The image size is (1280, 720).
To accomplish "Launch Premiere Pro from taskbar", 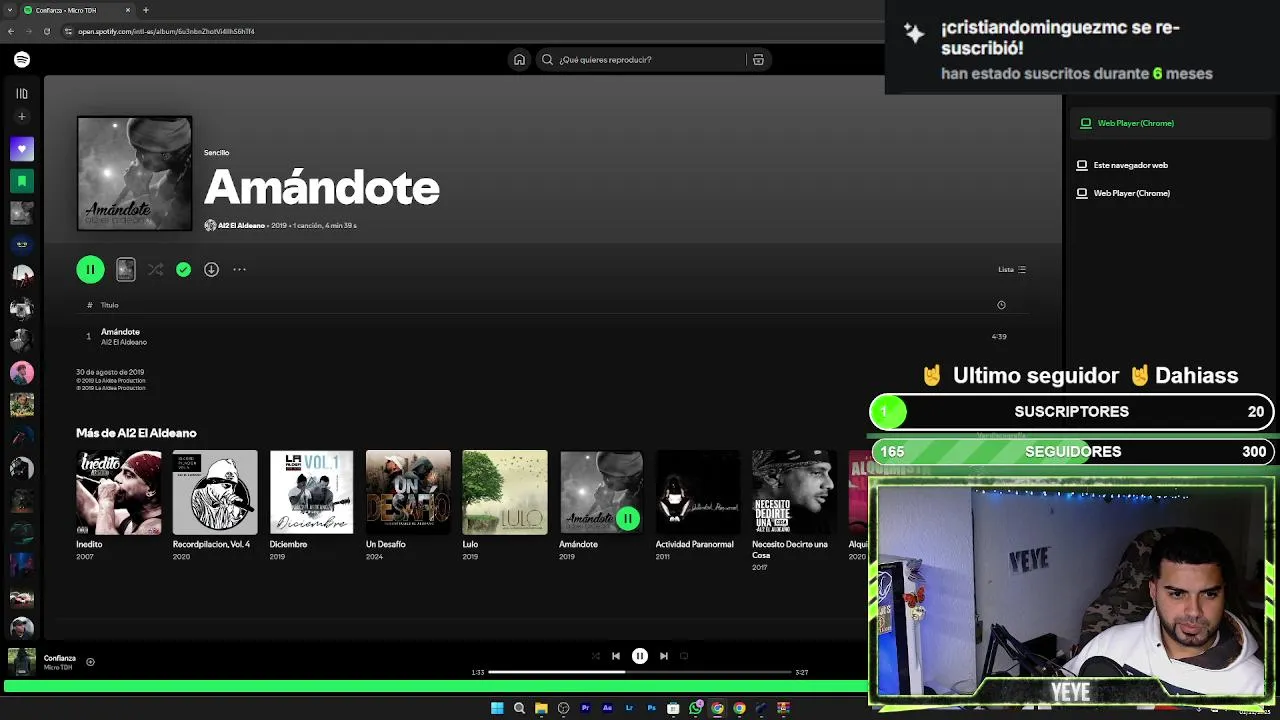I will pyautogui.click(x=585, y=708).
